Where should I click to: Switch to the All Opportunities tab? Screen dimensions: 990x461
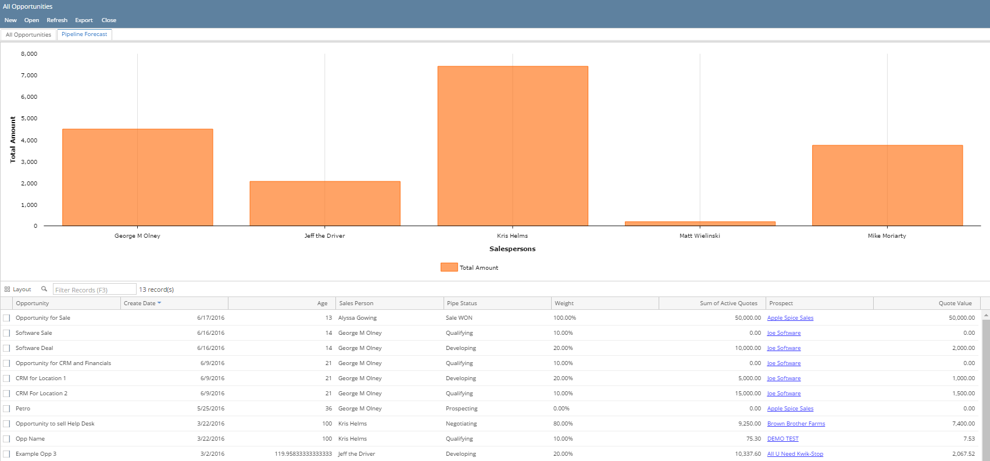tap(28, 35)
